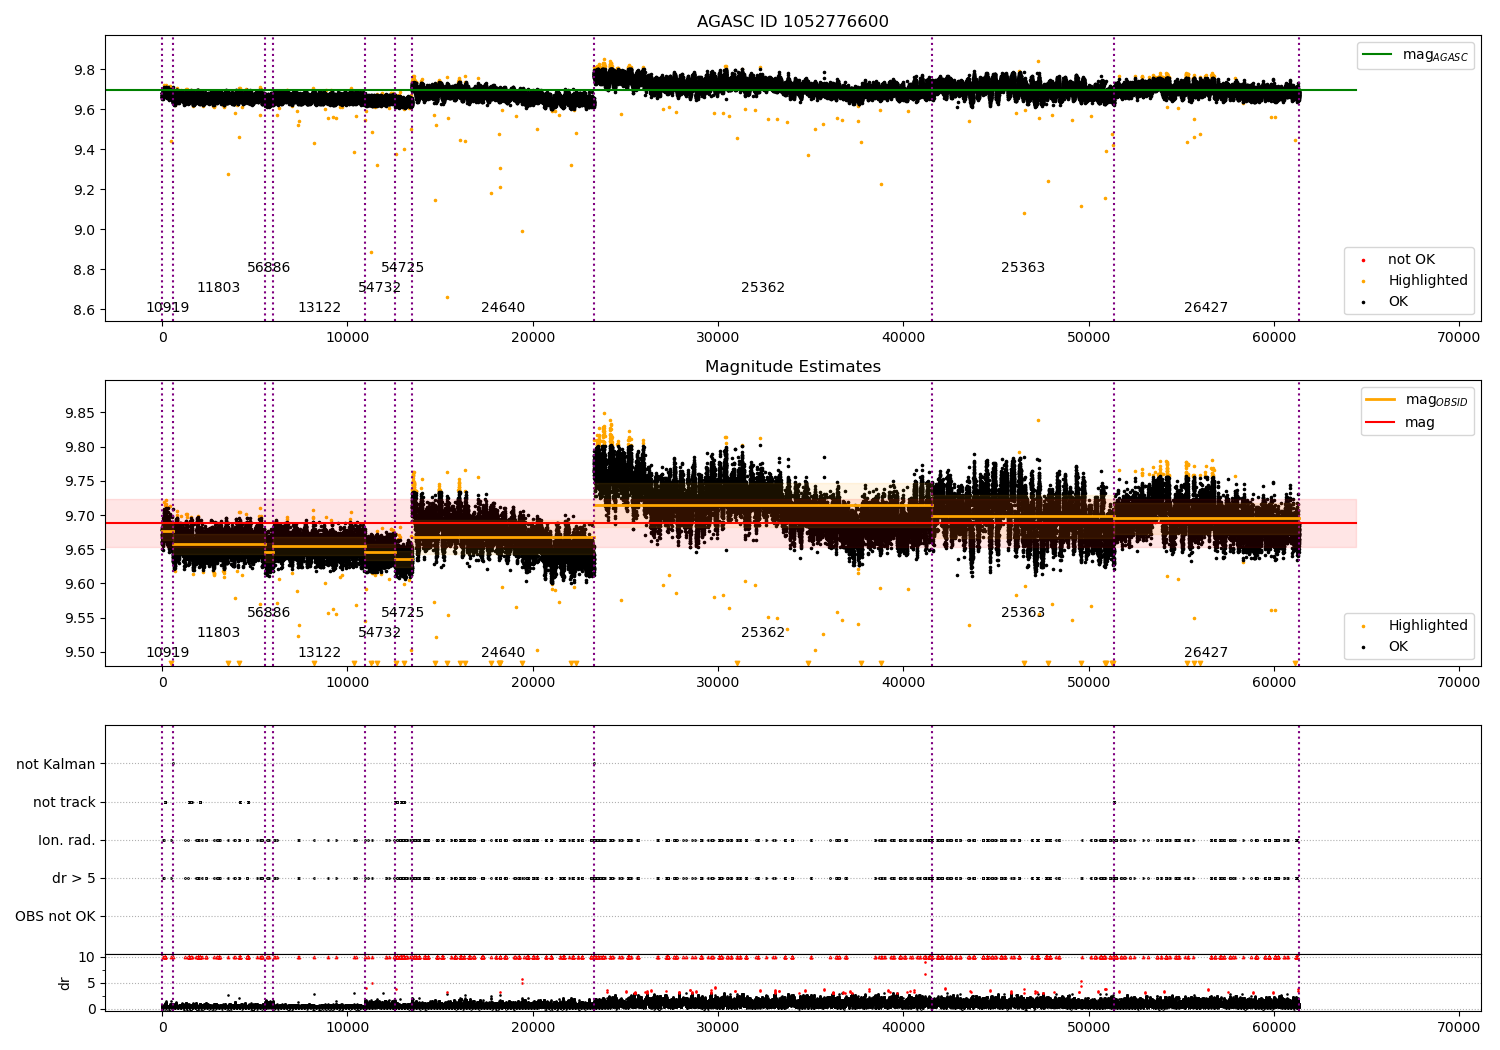Click the 9.75 y-axis tick label
1500x1050 pixels.
pos(78,482)
